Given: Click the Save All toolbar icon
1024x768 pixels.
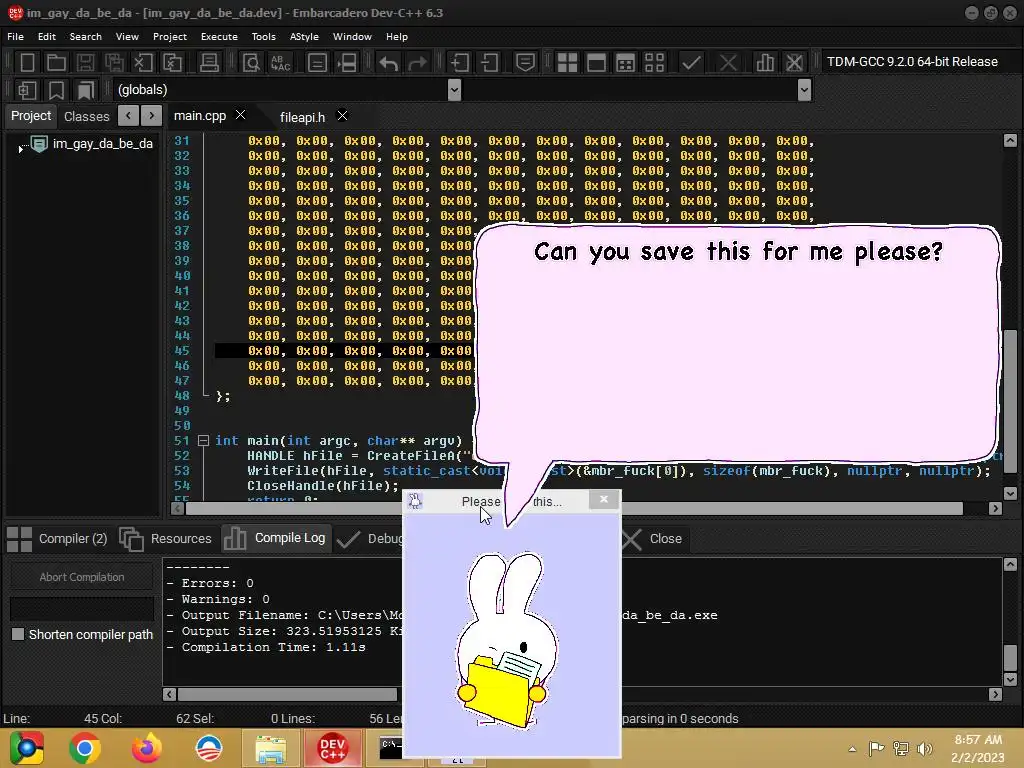Looking at the screenshot, I should coord(114,63).
